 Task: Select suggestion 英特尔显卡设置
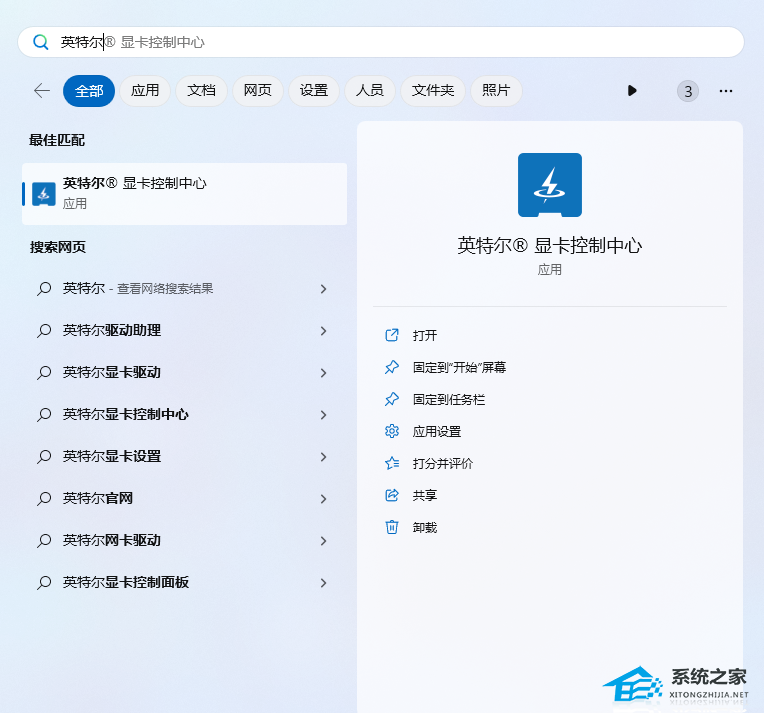coord(185,457)
